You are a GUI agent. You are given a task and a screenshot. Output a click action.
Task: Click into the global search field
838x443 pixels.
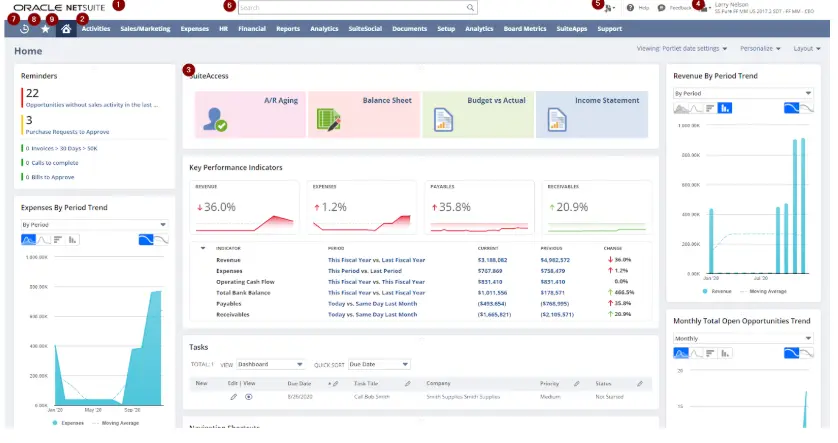[x=352, y=7]
